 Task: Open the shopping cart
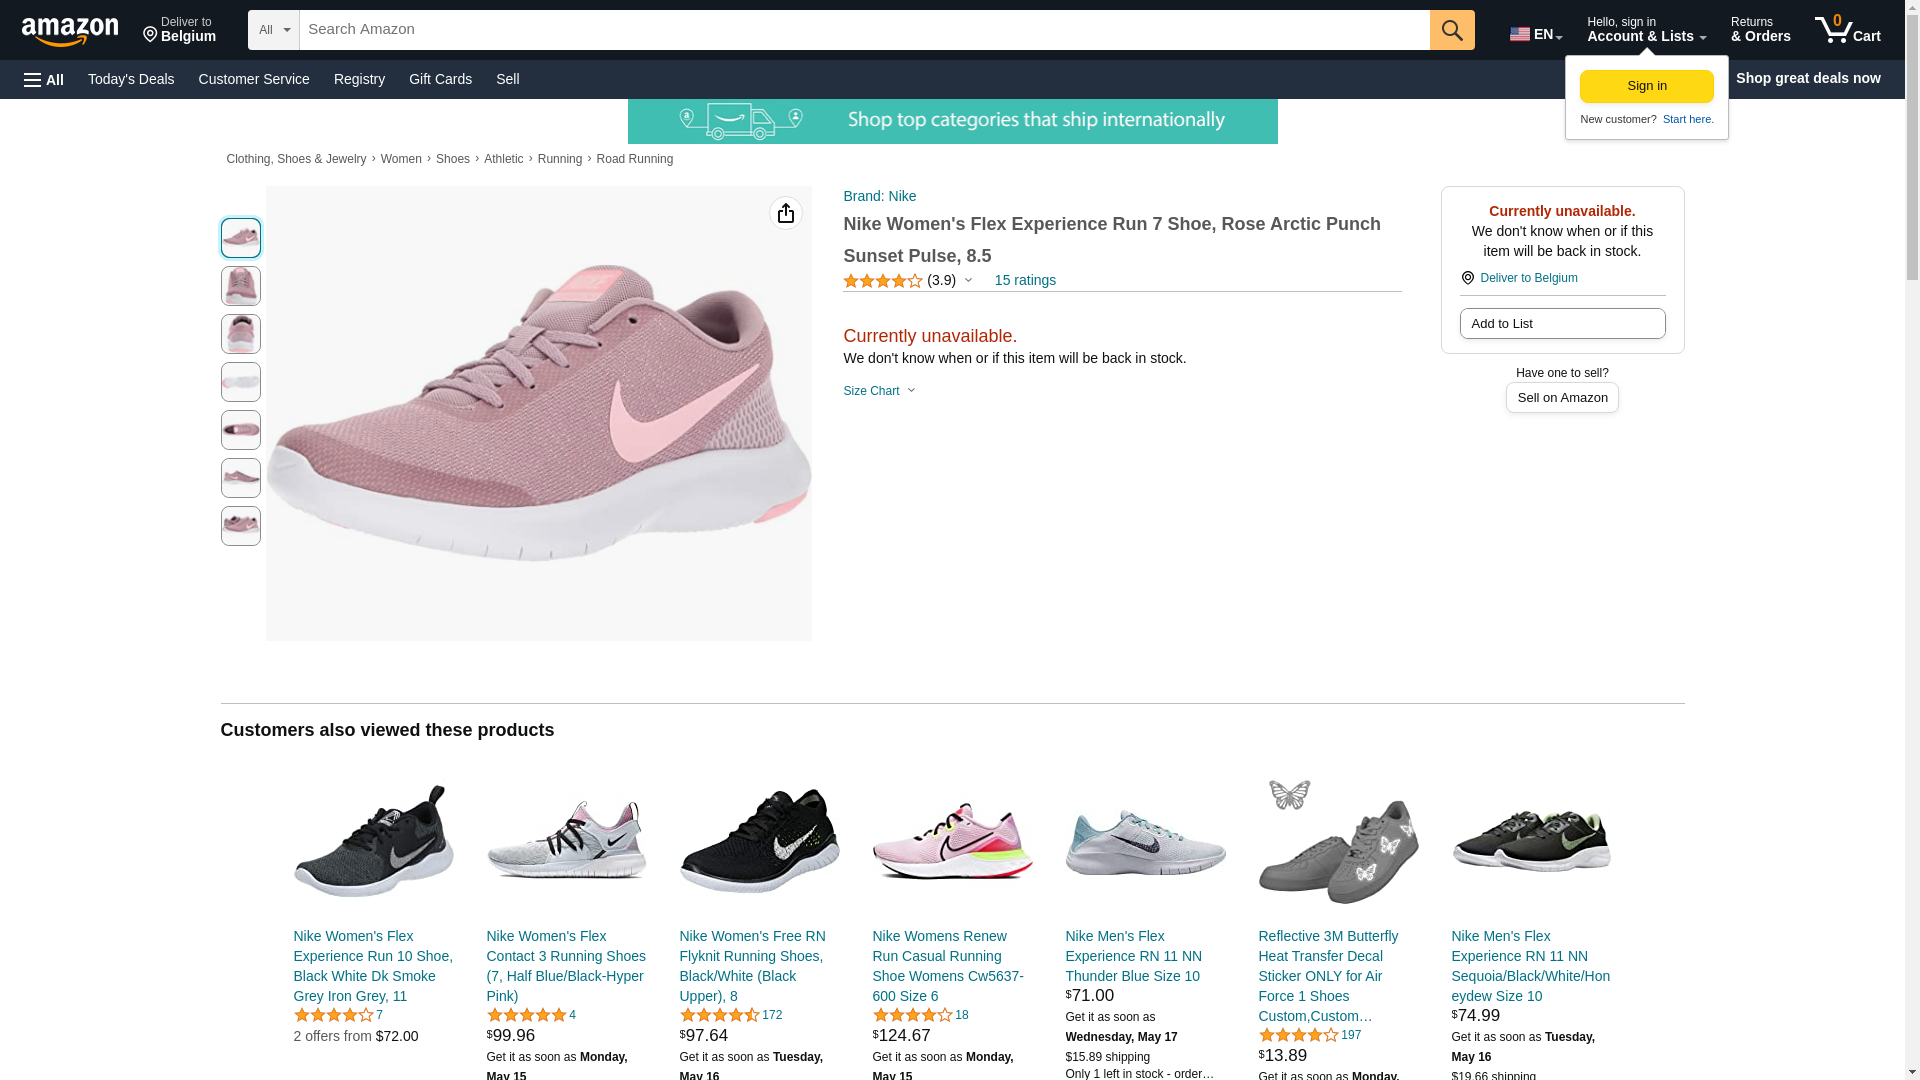pyautogui.click(x=1847, y=30)
